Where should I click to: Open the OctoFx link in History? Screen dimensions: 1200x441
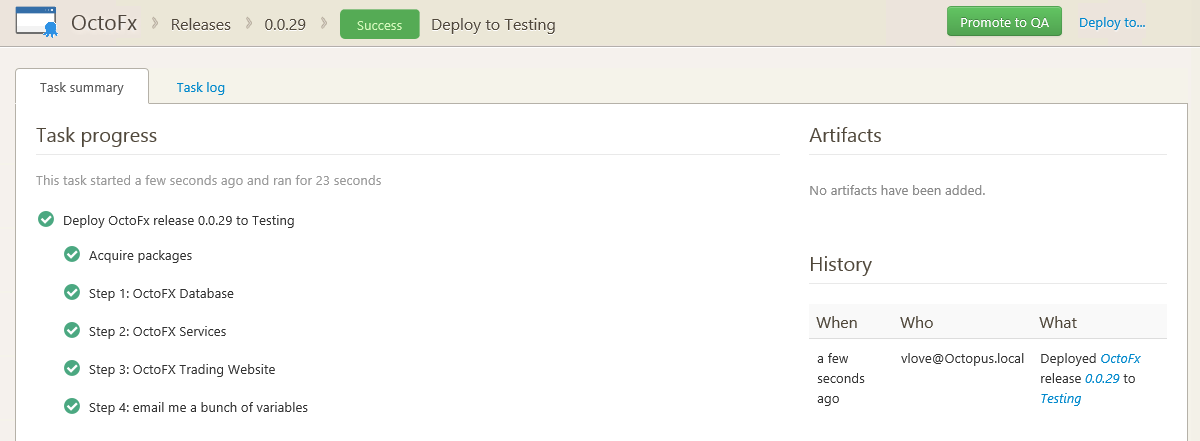tap(1120, 358)
